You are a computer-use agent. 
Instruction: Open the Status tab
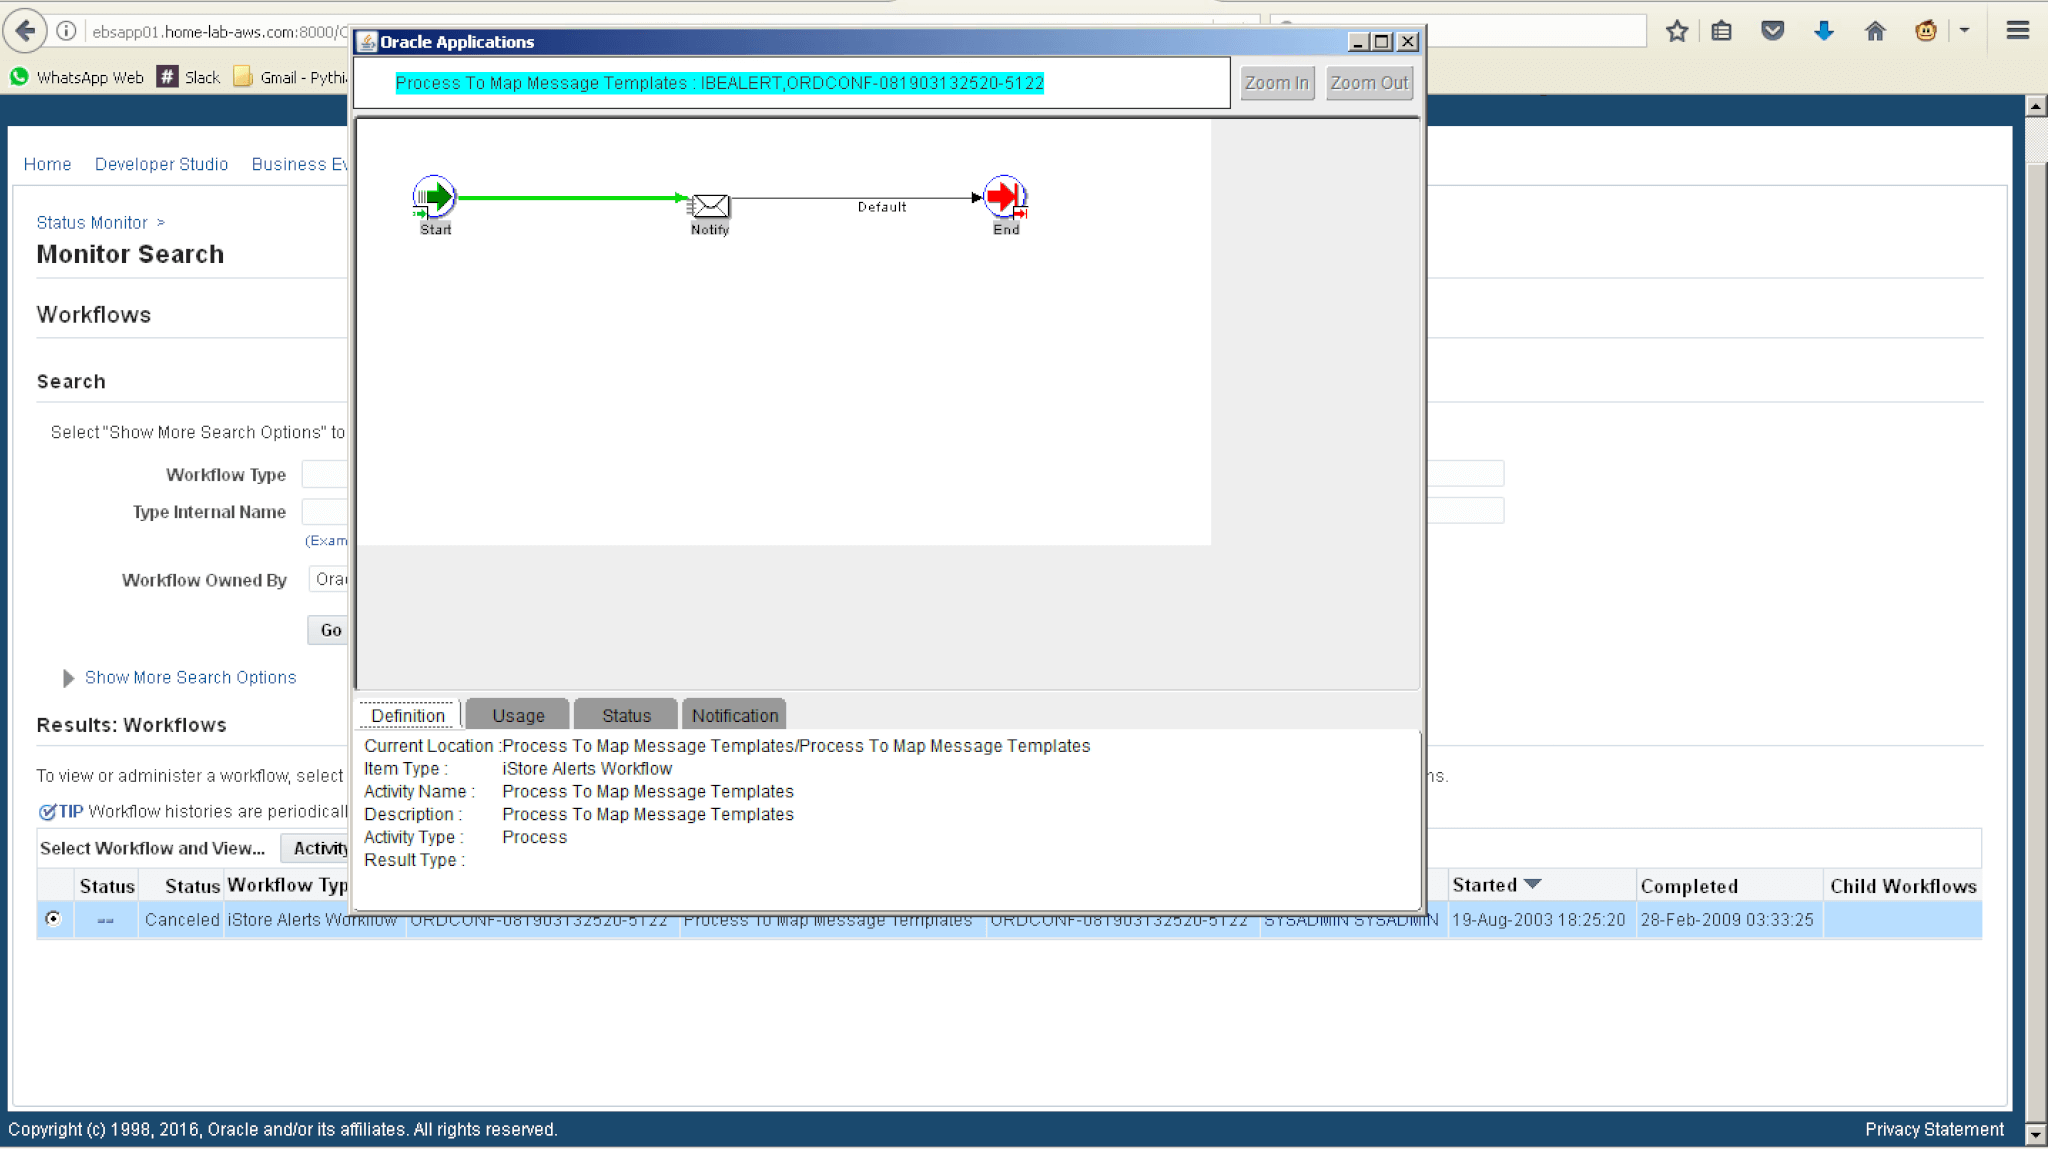point(626,715)
